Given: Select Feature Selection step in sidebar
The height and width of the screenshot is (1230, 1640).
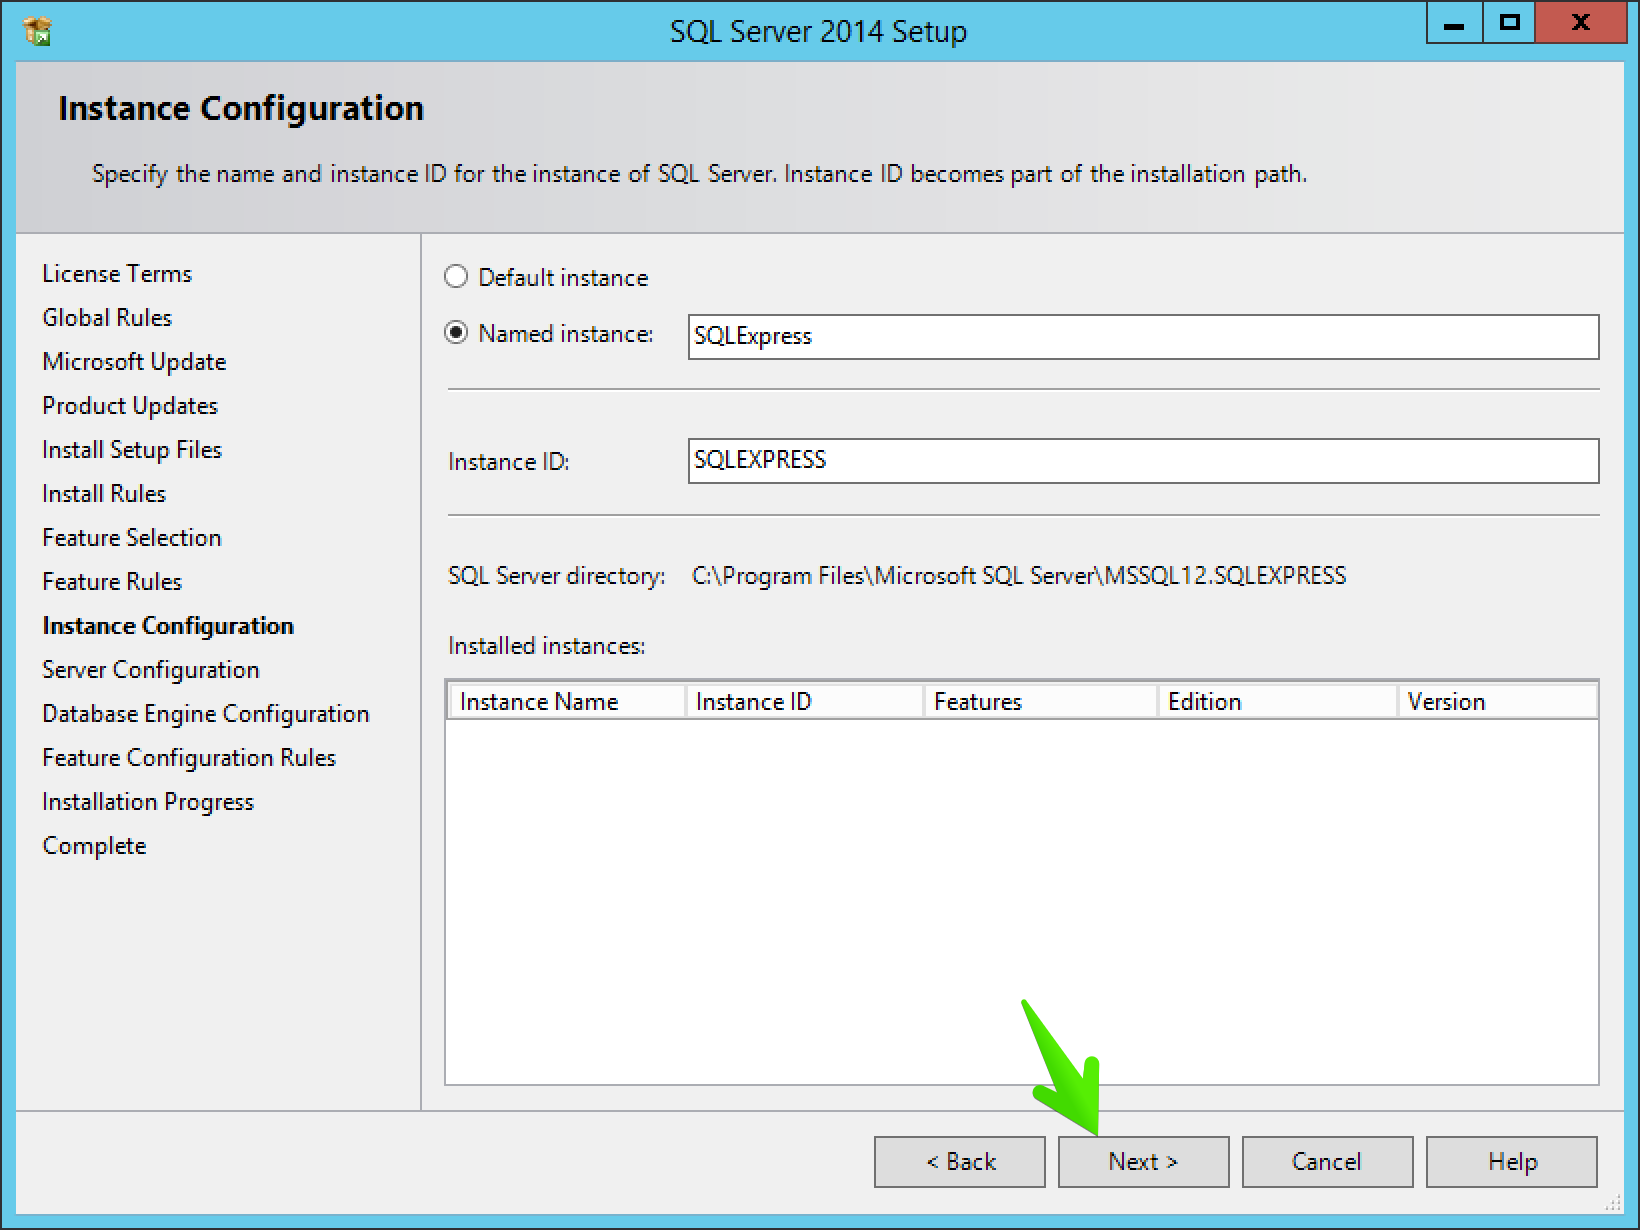Looking at the screenshot, I should click(132, 538).
